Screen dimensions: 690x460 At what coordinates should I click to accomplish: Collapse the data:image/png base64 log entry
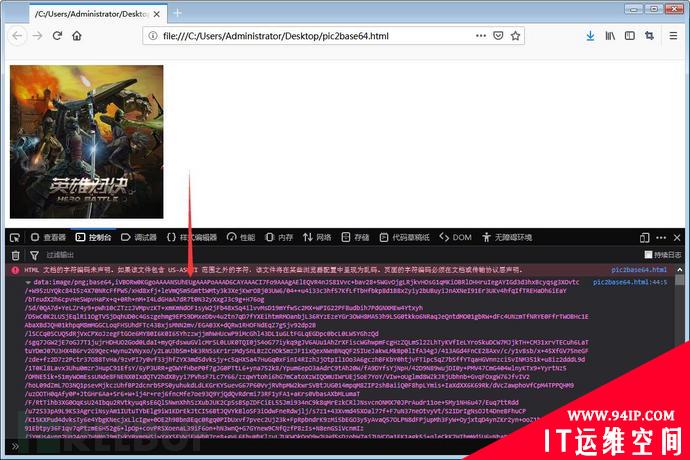[28, 282]
